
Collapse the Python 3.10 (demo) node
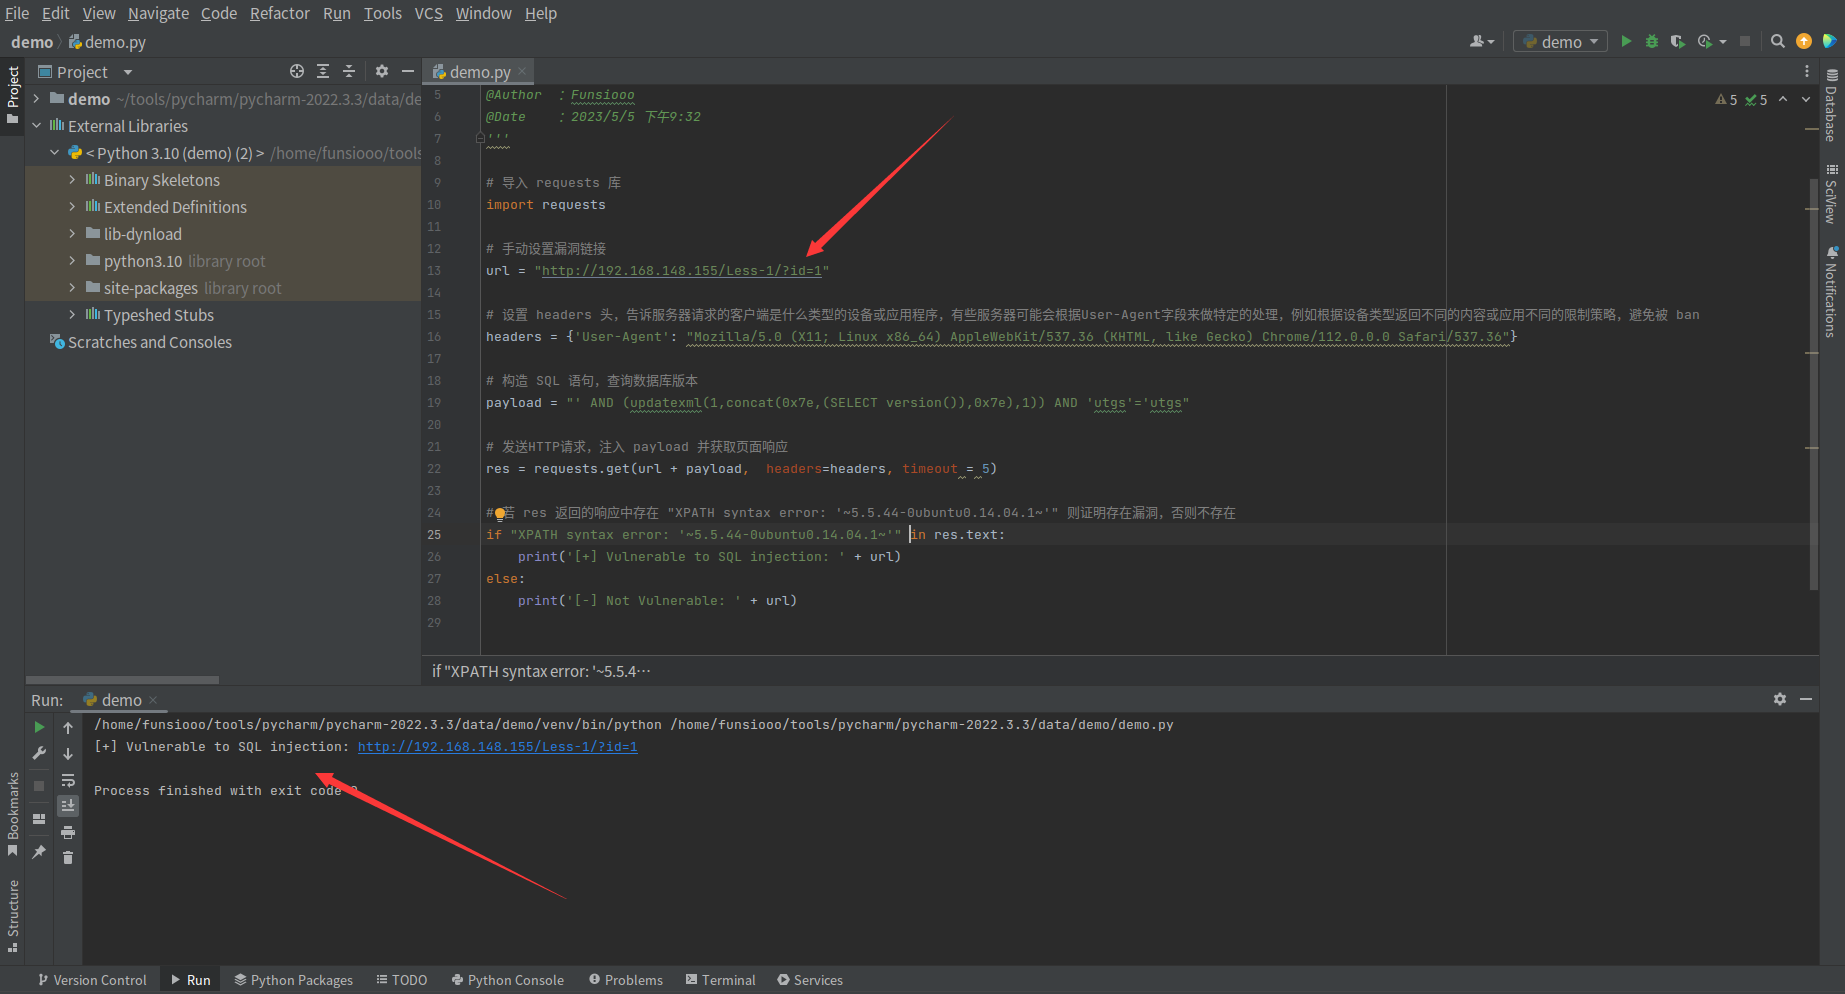click(x=54, y=153)
